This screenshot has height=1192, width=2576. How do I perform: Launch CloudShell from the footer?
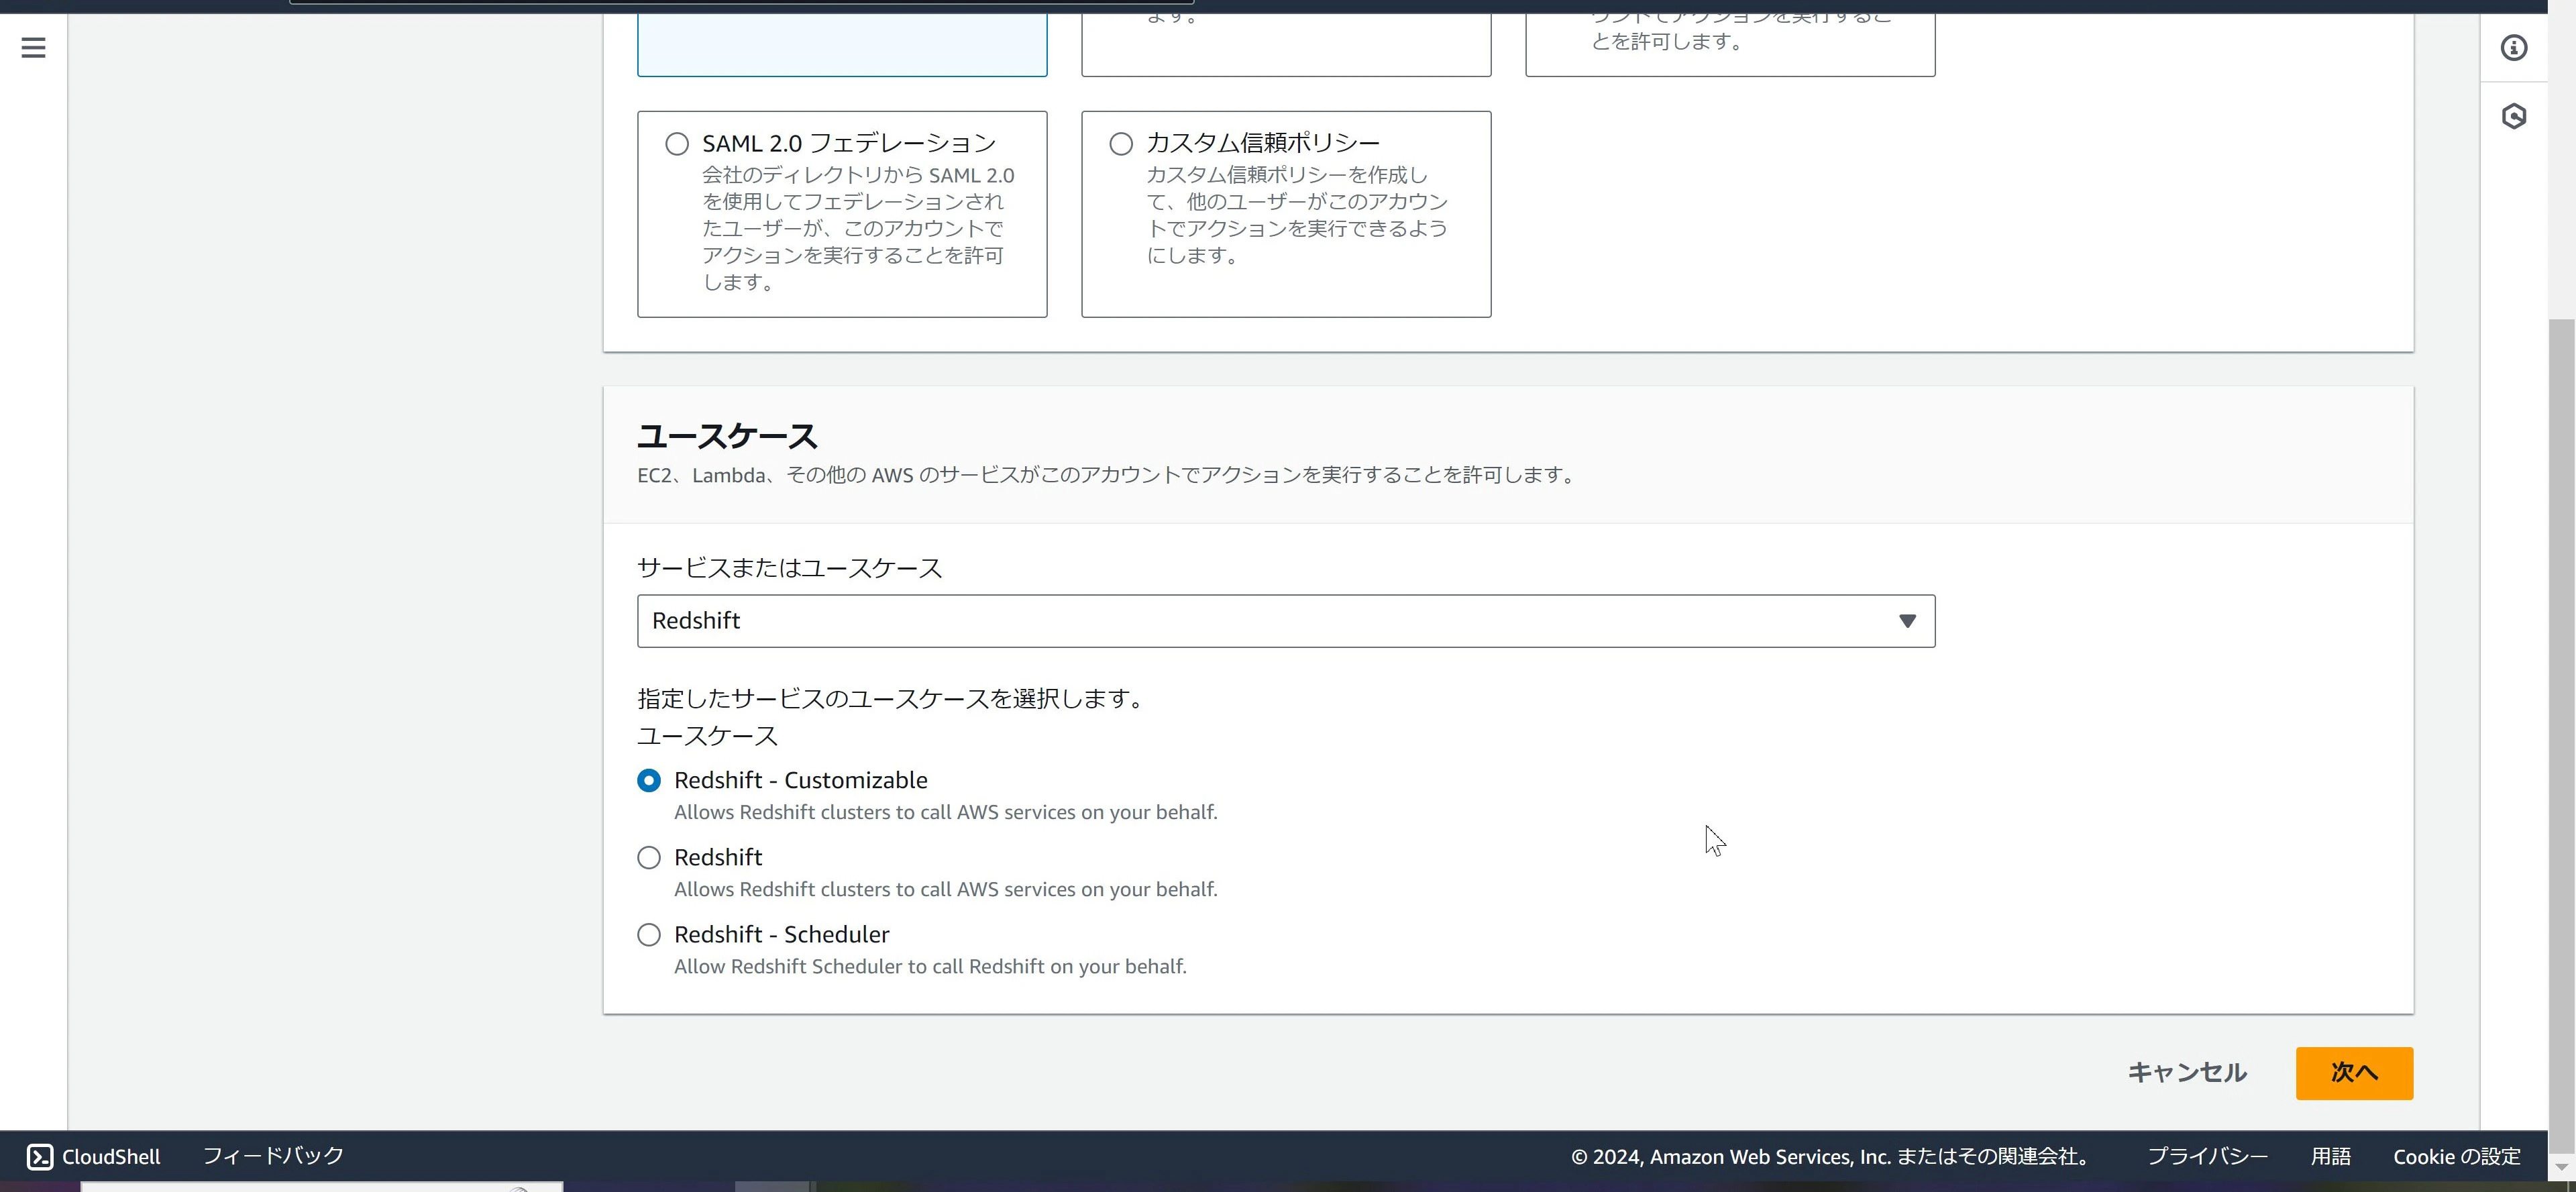(x=93, y=1156)
